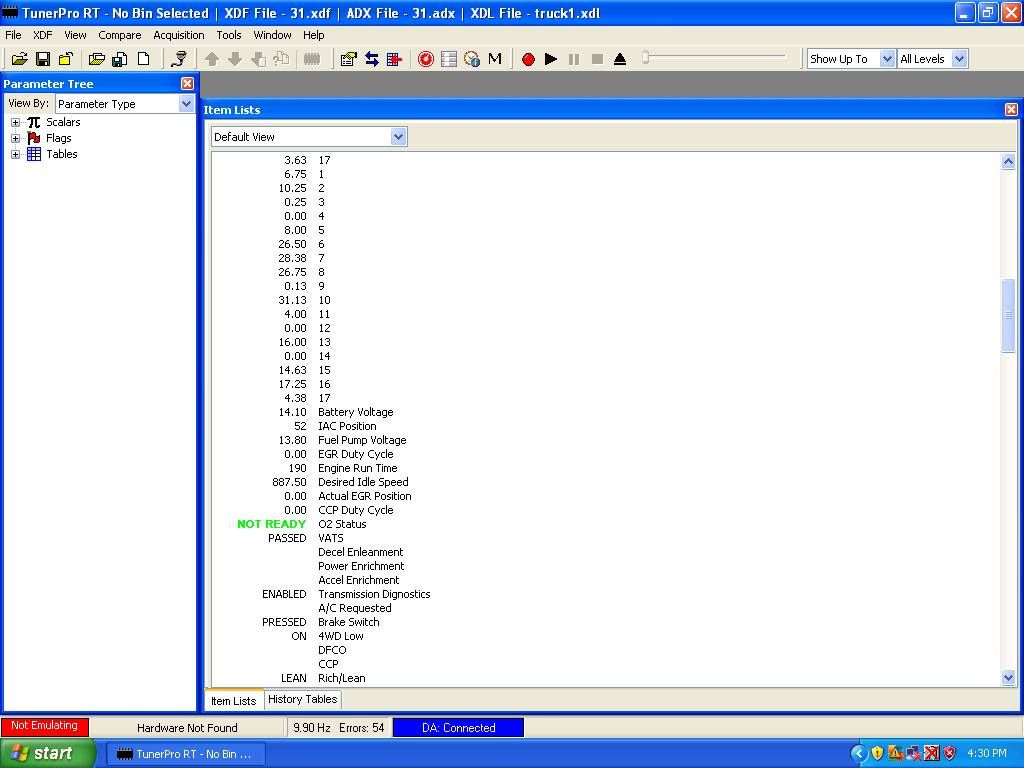The height and width of the screenshot is (768, 1024).
Task: Click the table list icon in the toolbar
Action: tap(449, 59)
